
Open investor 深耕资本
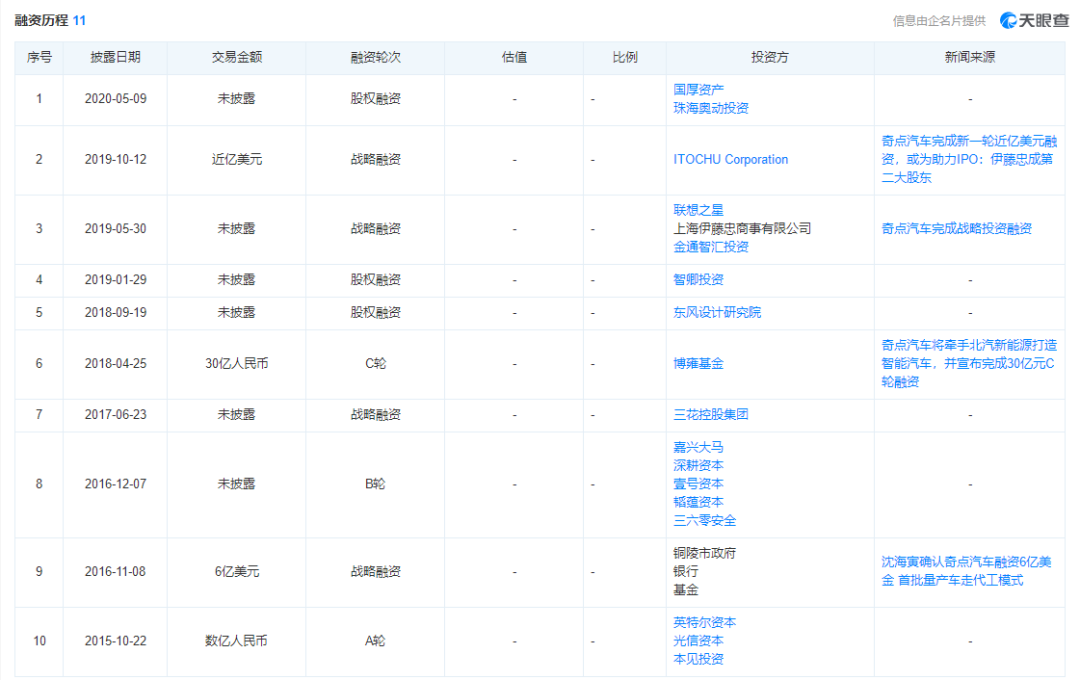(x=698, y=466)
